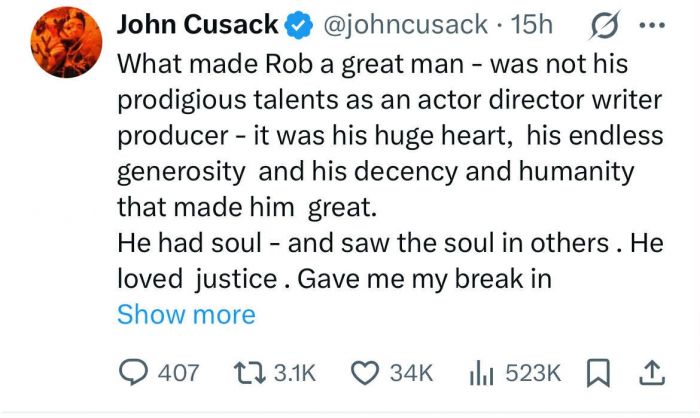Click the John Cusack display name
The image size is (700, 418).
197,25
